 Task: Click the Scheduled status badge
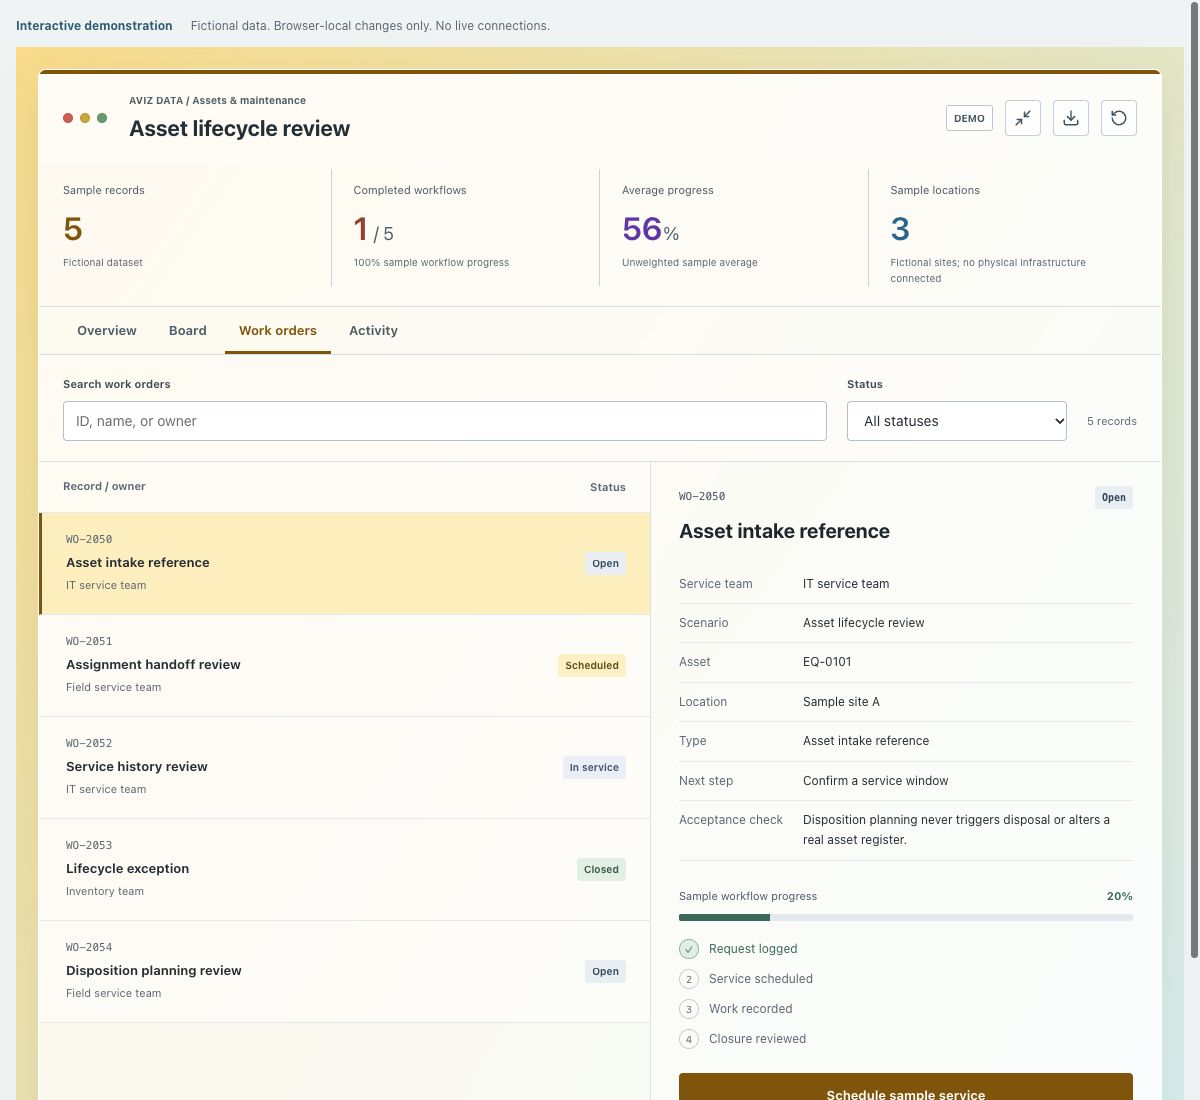coord(592,666)
